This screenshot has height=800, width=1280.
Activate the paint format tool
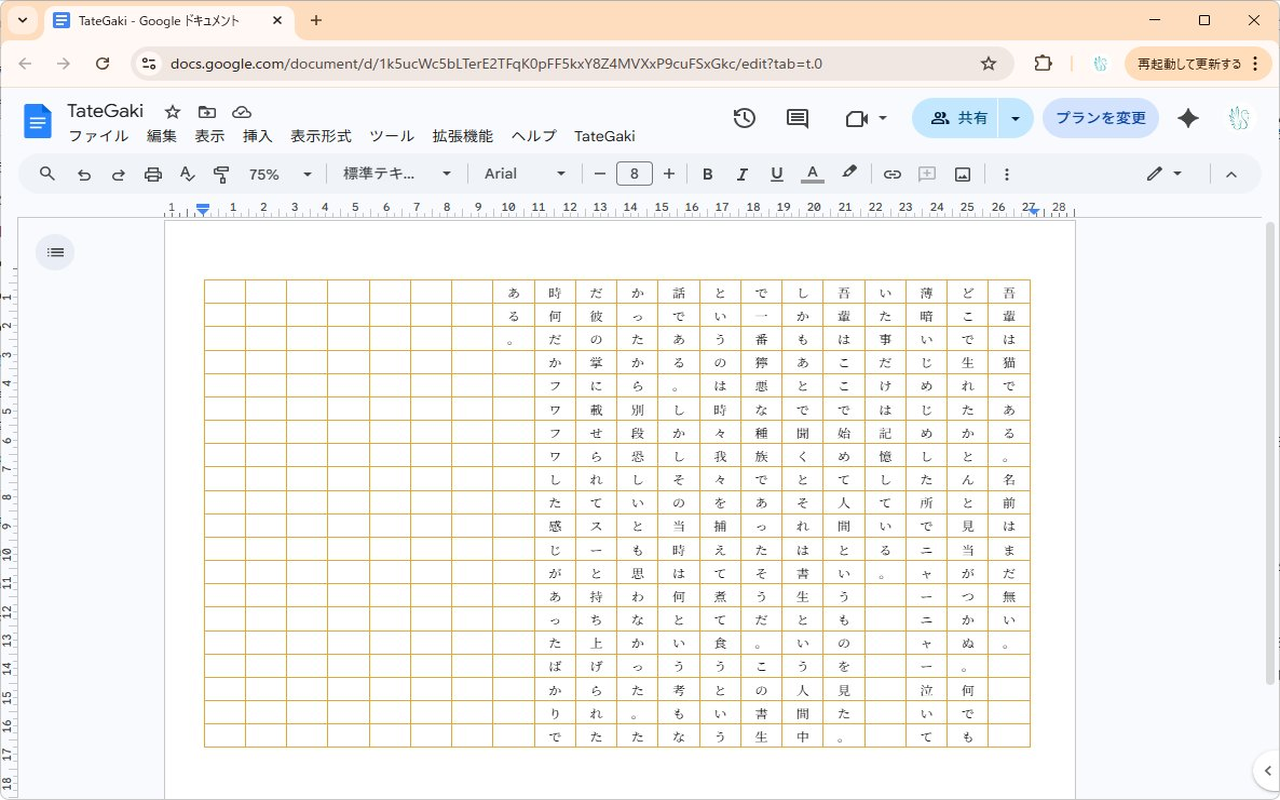click(221, 174)
